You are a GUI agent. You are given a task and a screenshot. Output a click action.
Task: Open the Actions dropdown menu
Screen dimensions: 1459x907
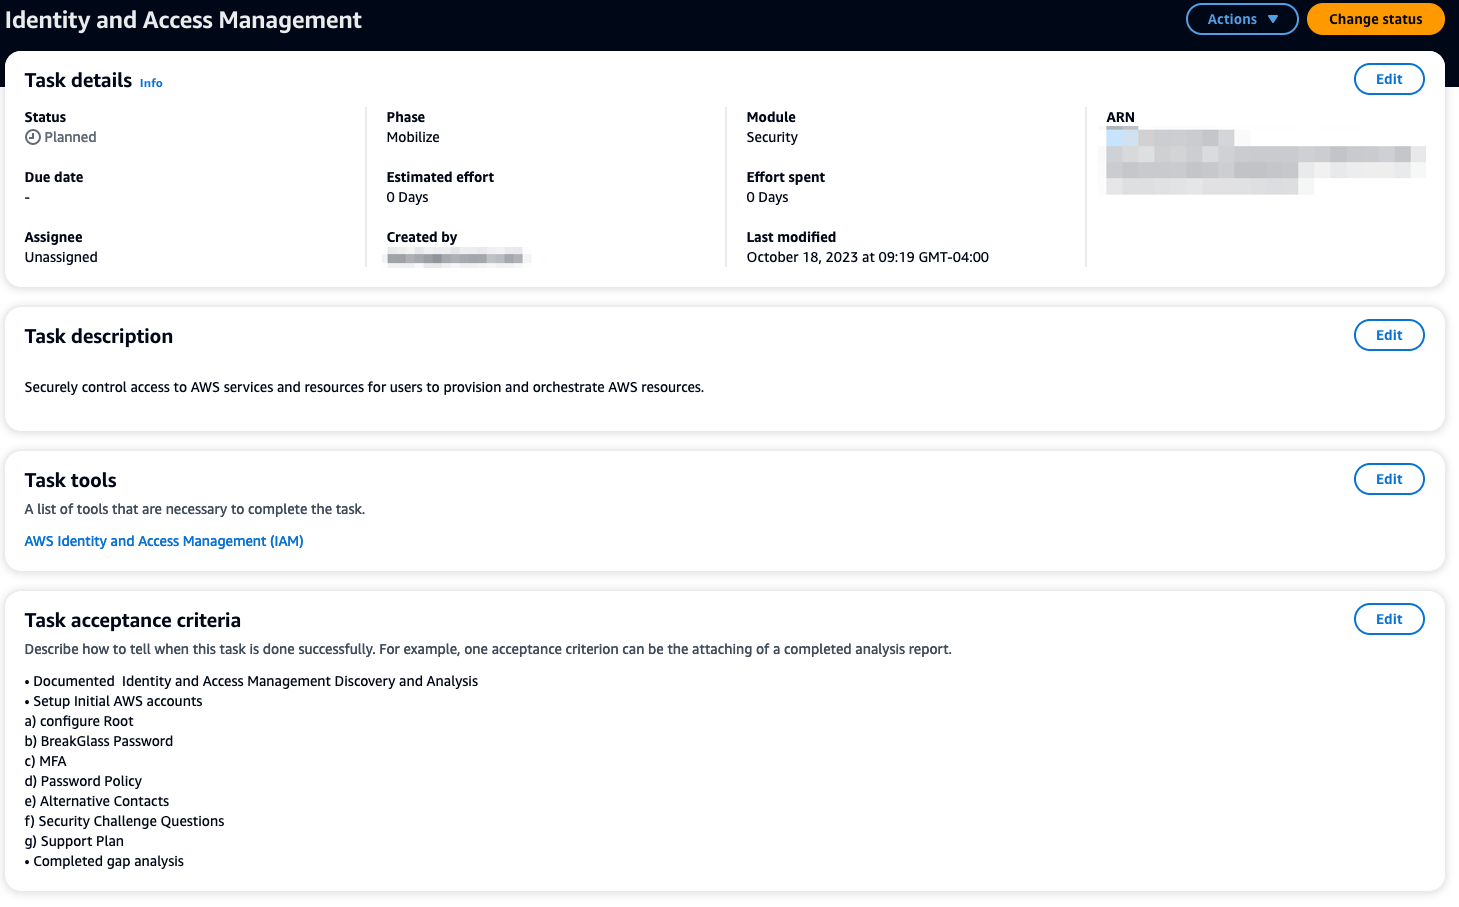pos(1241,19)
